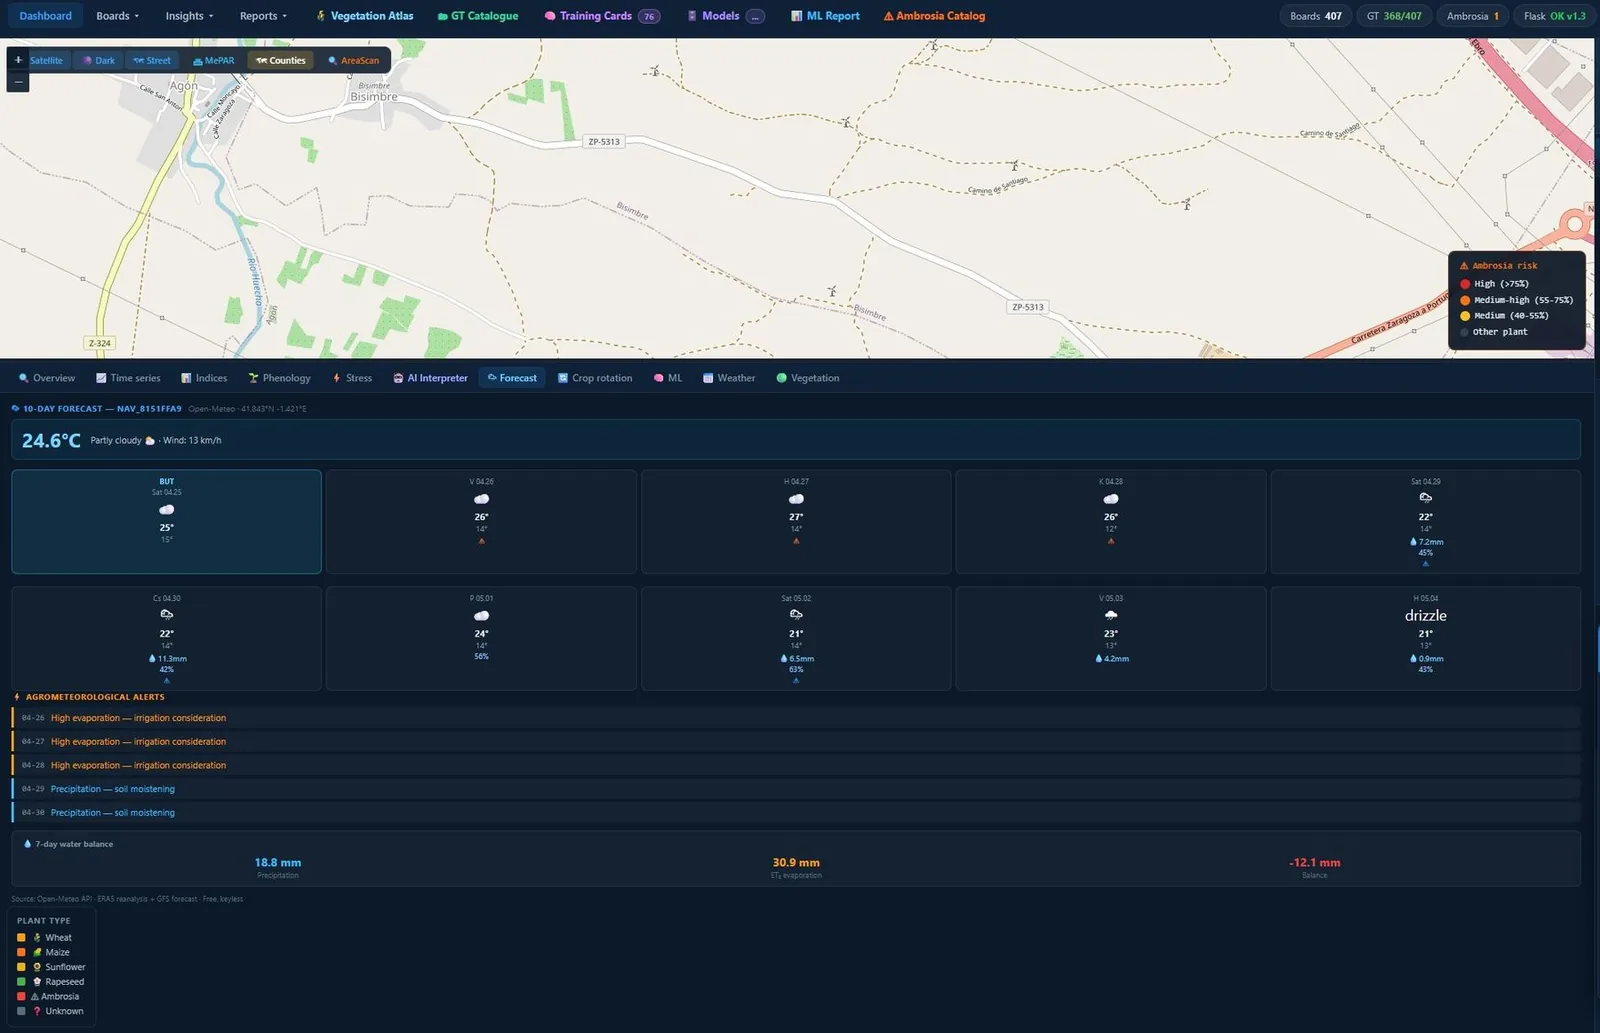Click the Wheat plant type color swatch
1600x1033 pixels.
(21, 937)
